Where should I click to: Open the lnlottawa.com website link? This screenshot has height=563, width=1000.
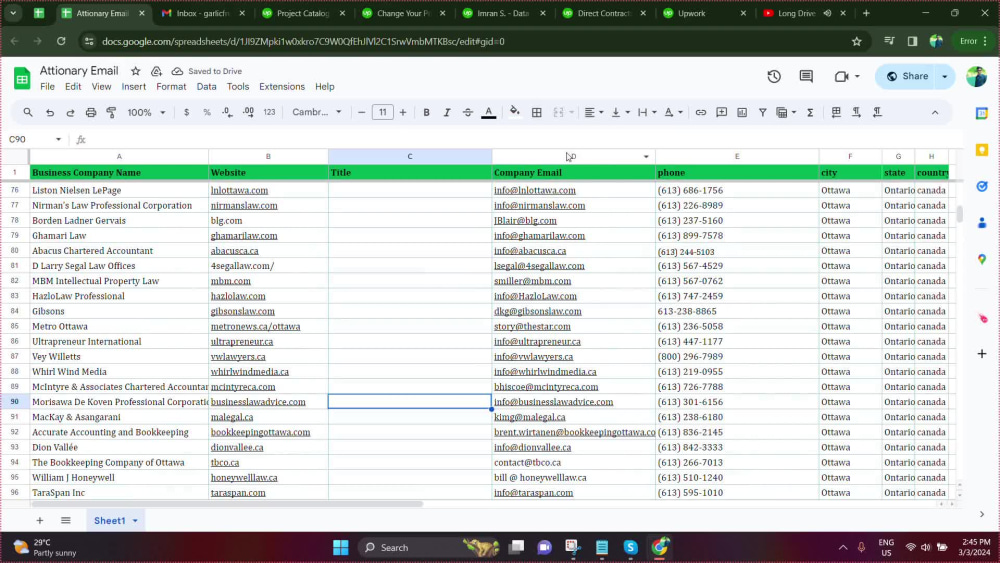point(239,191)
